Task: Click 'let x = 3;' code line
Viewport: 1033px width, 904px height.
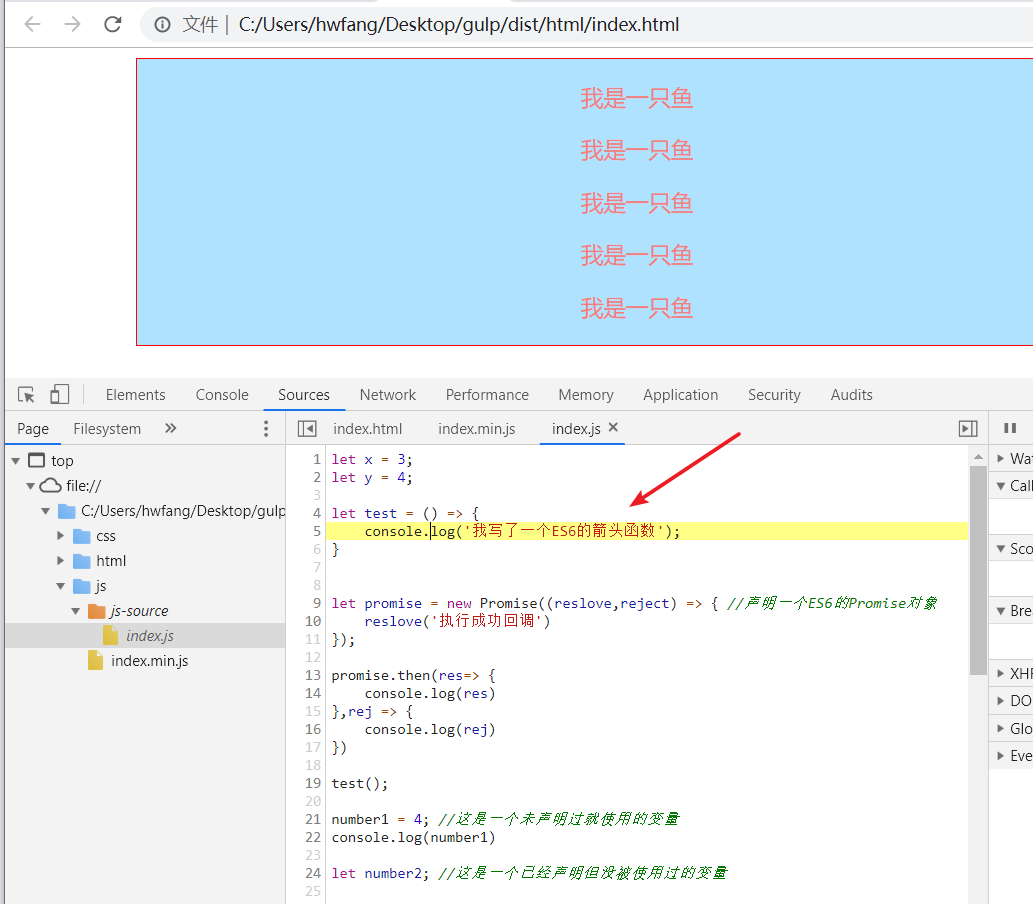Action: (x=372, y=459)
